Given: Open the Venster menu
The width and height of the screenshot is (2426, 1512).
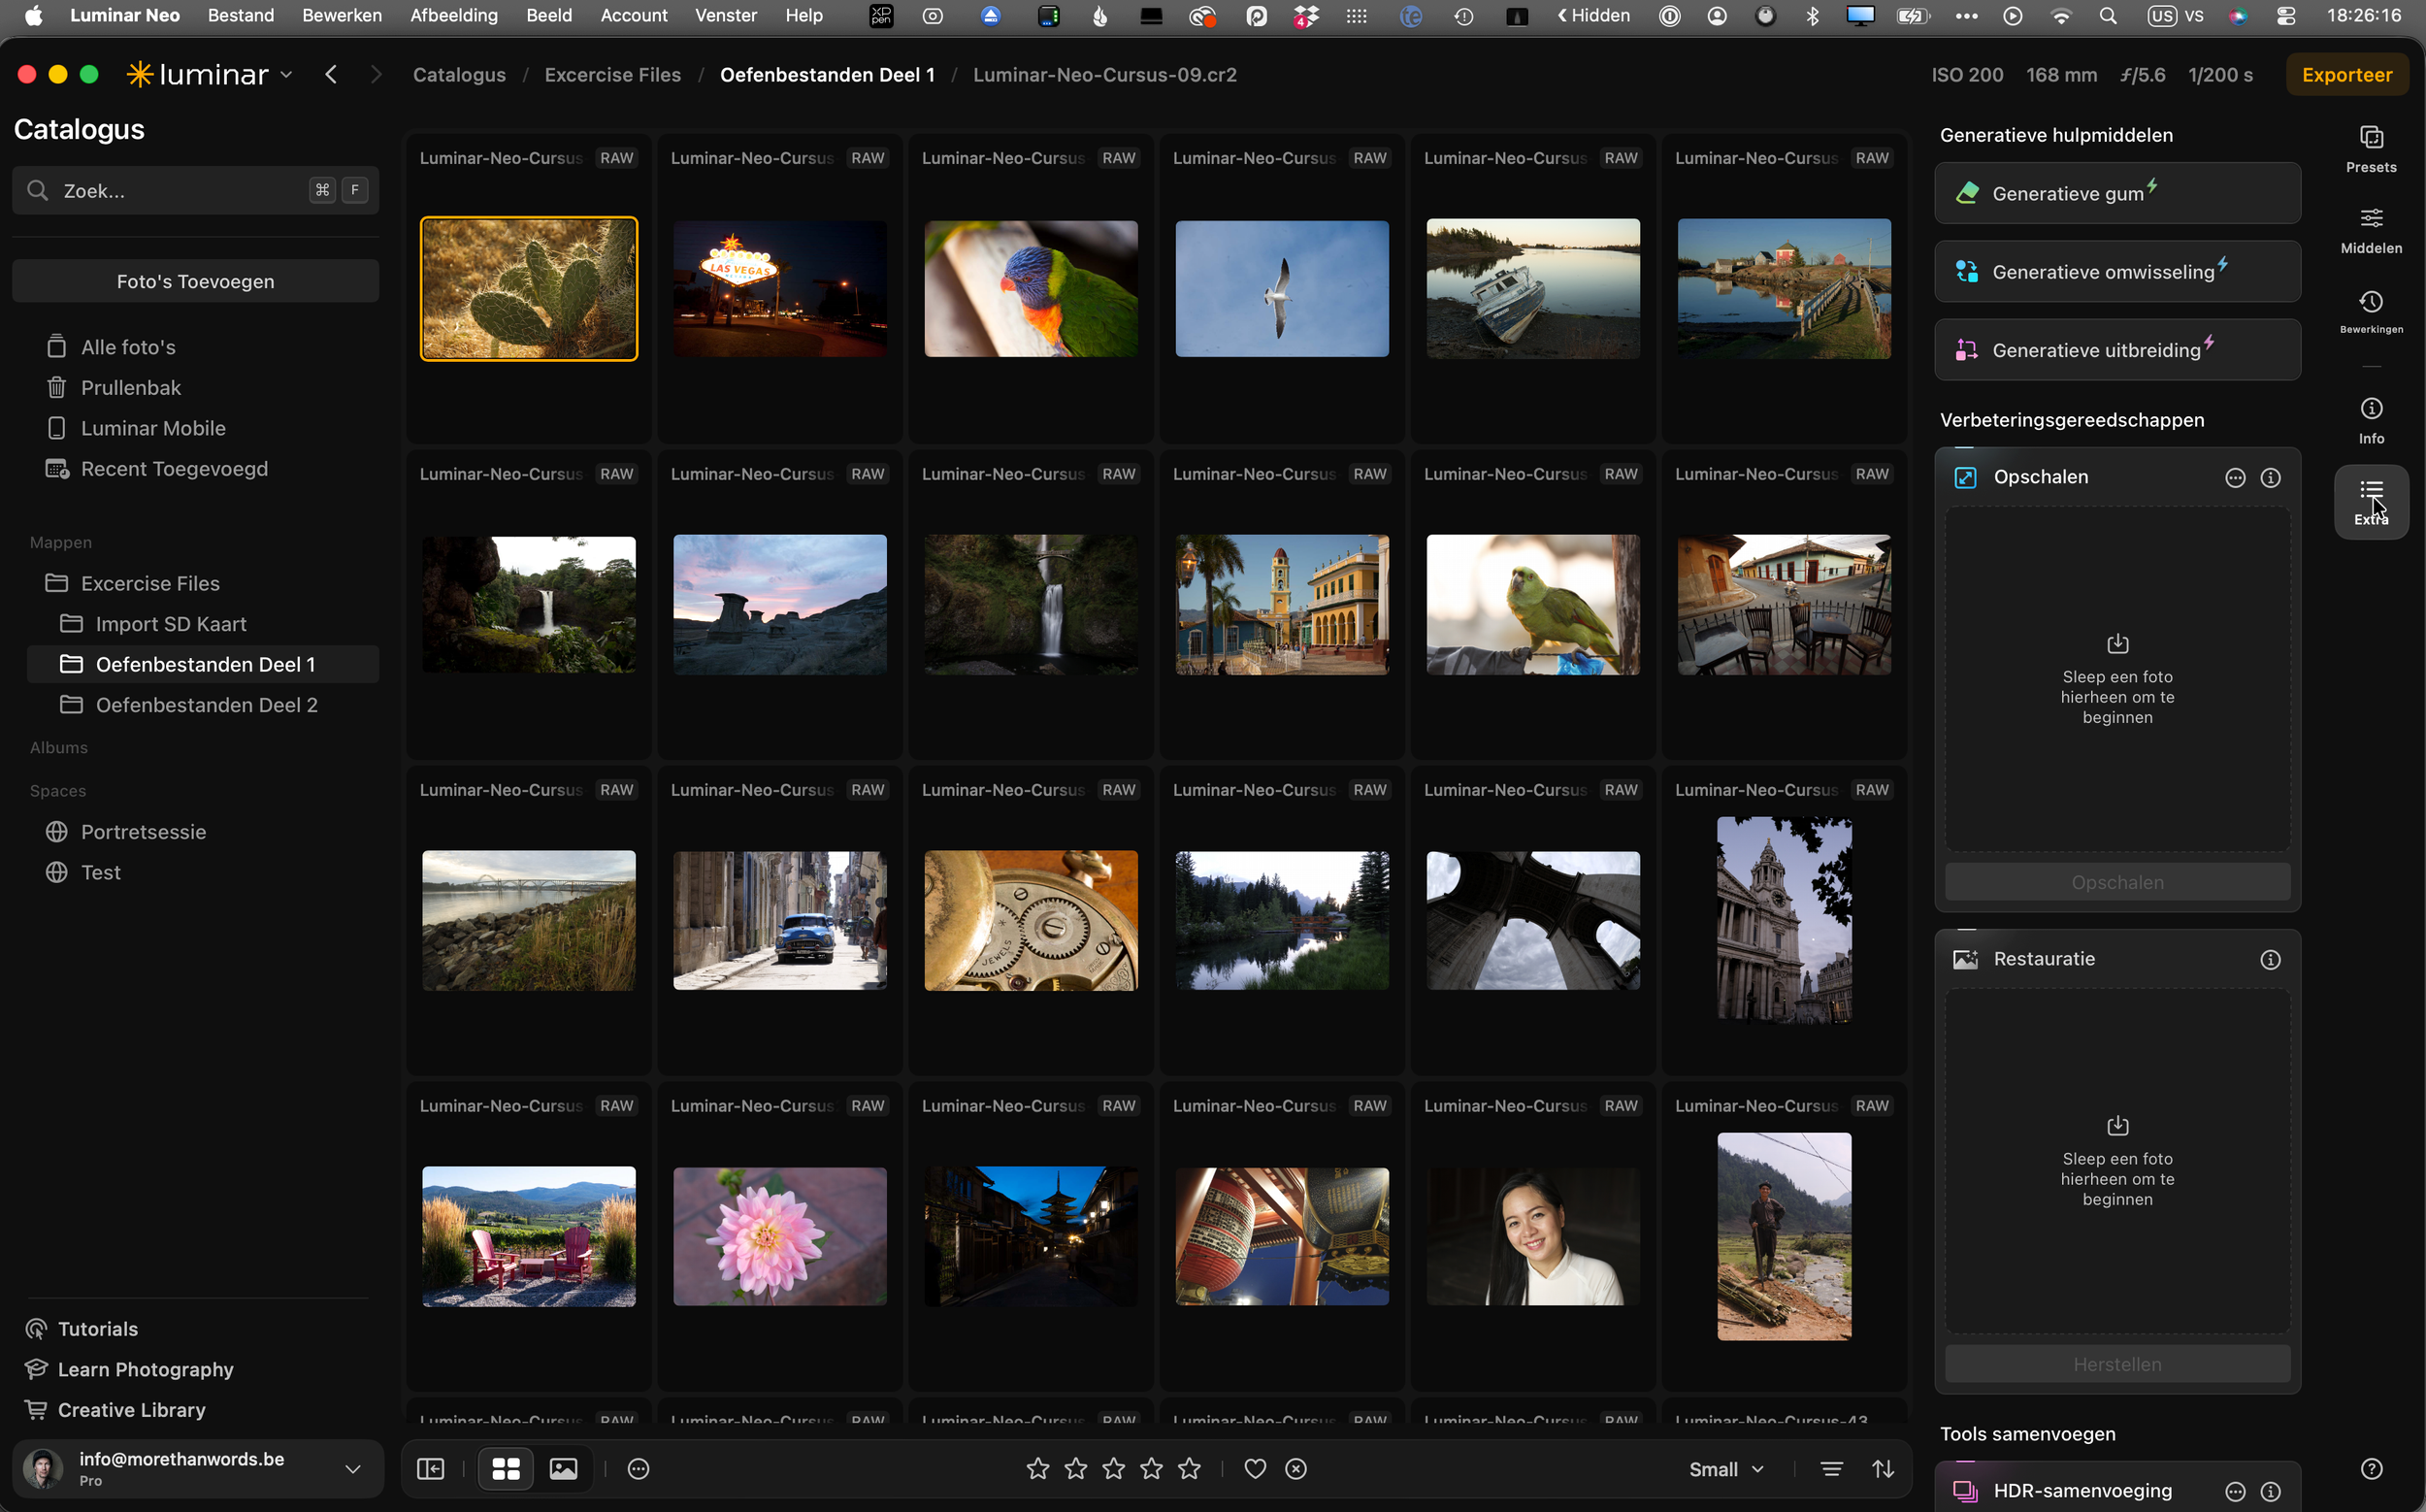Looking at the screenshot, I should pyautogui.click(x=726, y=15).
